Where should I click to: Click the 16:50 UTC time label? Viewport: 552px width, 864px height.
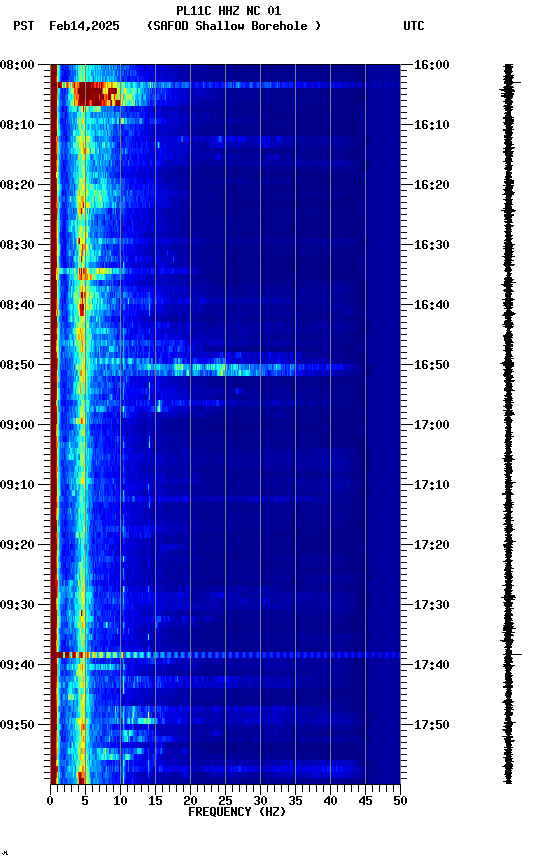(432, 365)
